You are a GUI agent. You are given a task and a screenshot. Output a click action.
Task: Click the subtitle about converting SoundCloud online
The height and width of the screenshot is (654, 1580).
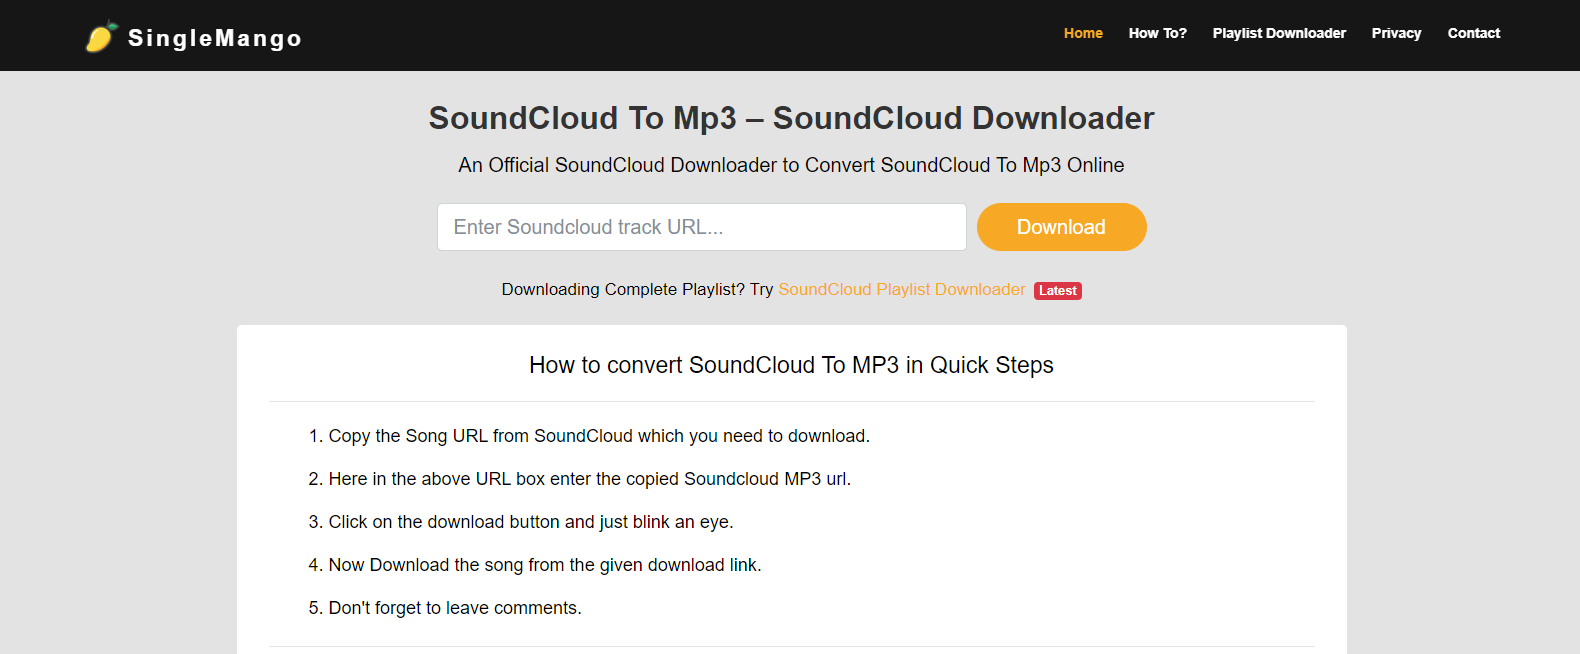pyautogui.click(x=790, y=165)
